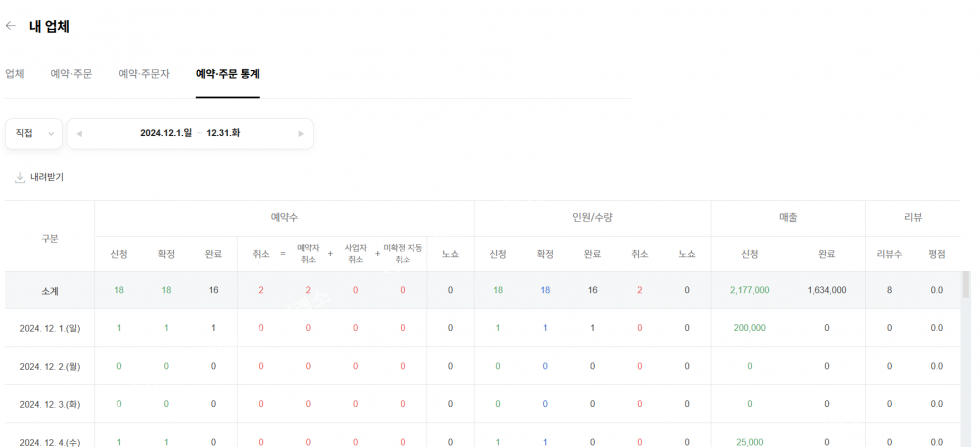Switch to the 예약·주문 tab
This screenshot has height=447, width=980.
click(x=71, y=74)
